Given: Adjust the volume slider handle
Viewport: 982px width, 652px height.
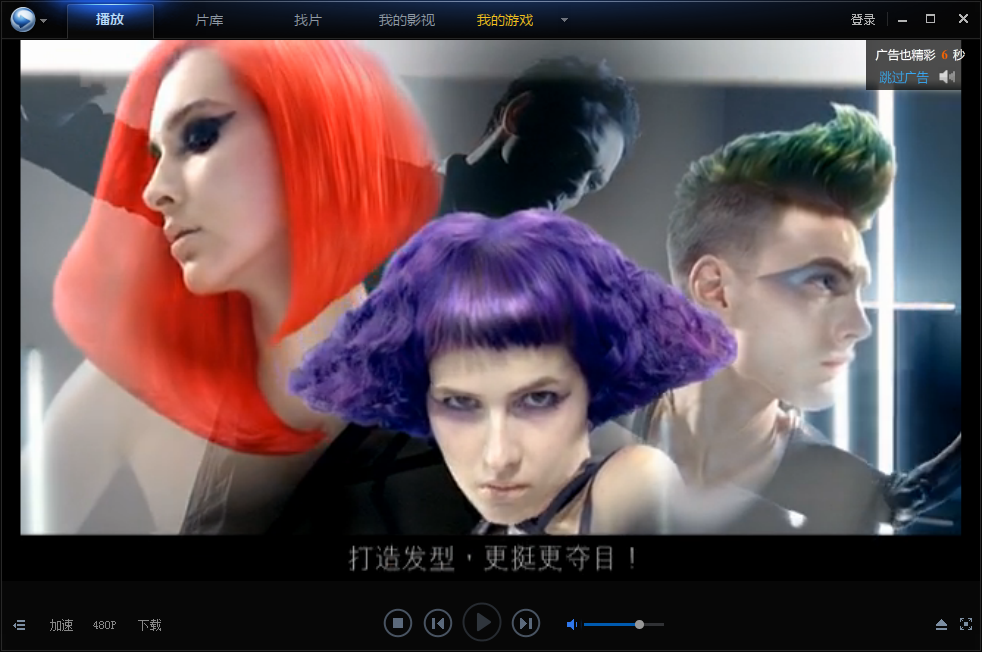Looking at the screenshot, I should tap(639, 624).
